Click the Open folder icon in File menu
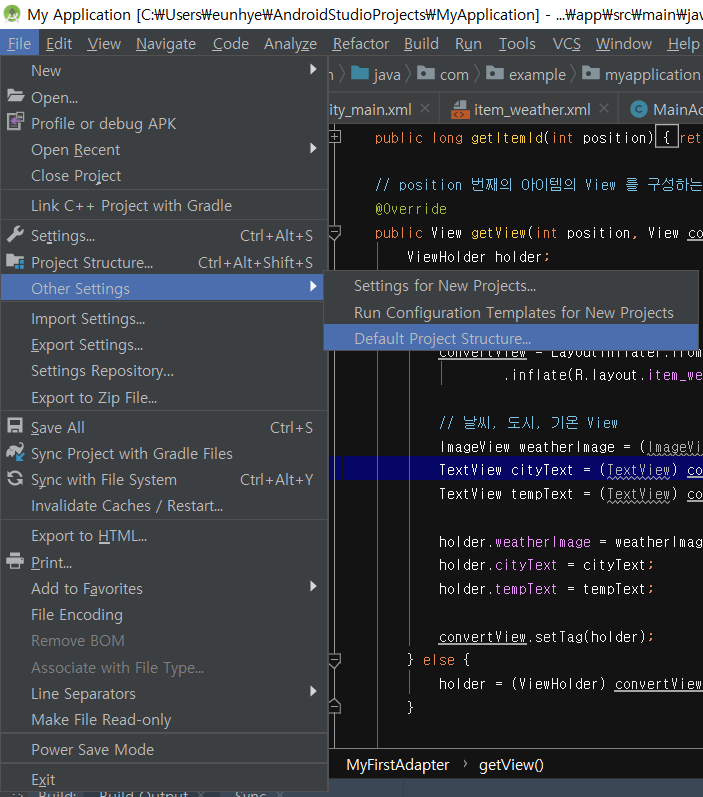 (15, 96)
